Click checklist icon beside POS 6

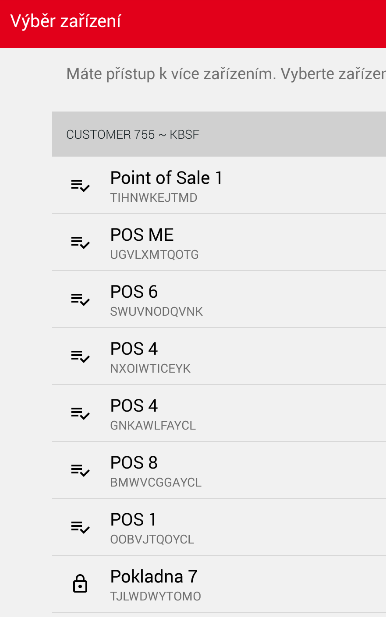pyautogui.click(x=80, y=299)
